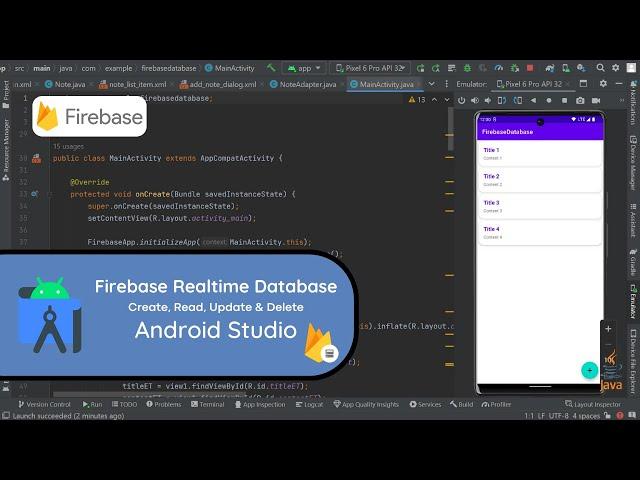Click the emulator Overview square button

(x=564, y=100)
